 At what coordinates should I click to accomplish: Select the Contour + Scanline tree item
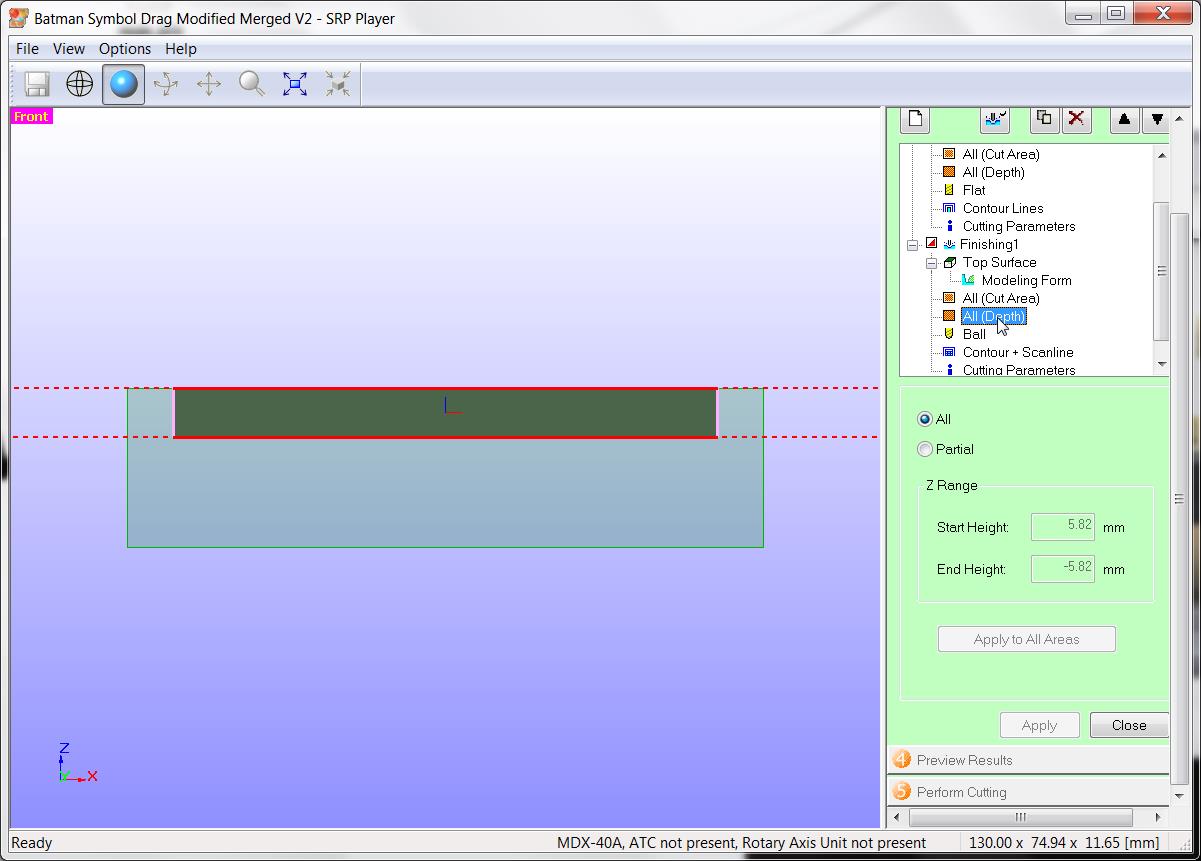(1018, 352)
